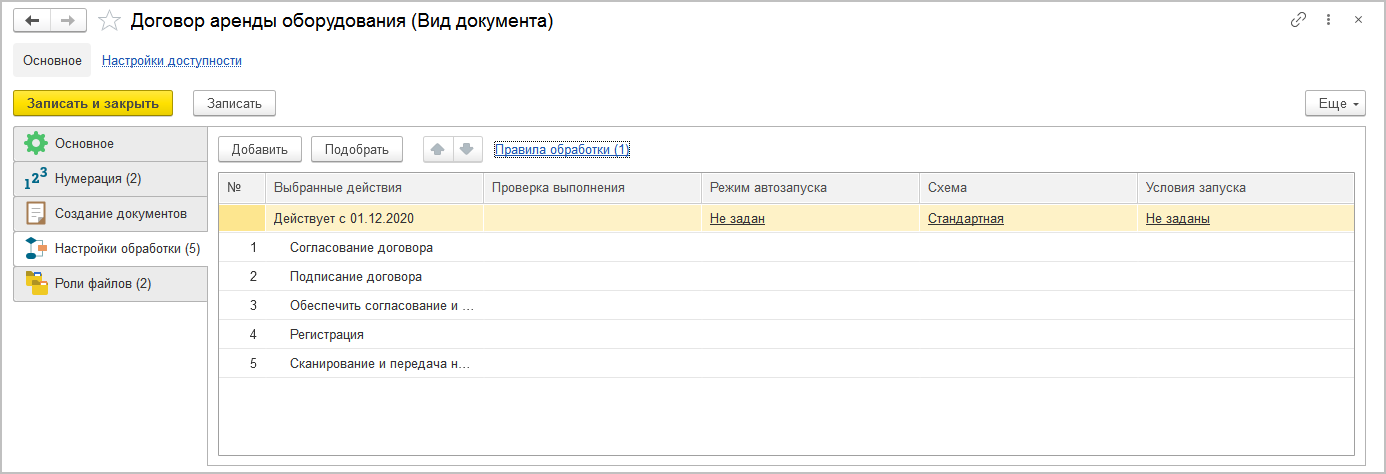Switch to the Нумерация (2) tab

pos(110,179)
